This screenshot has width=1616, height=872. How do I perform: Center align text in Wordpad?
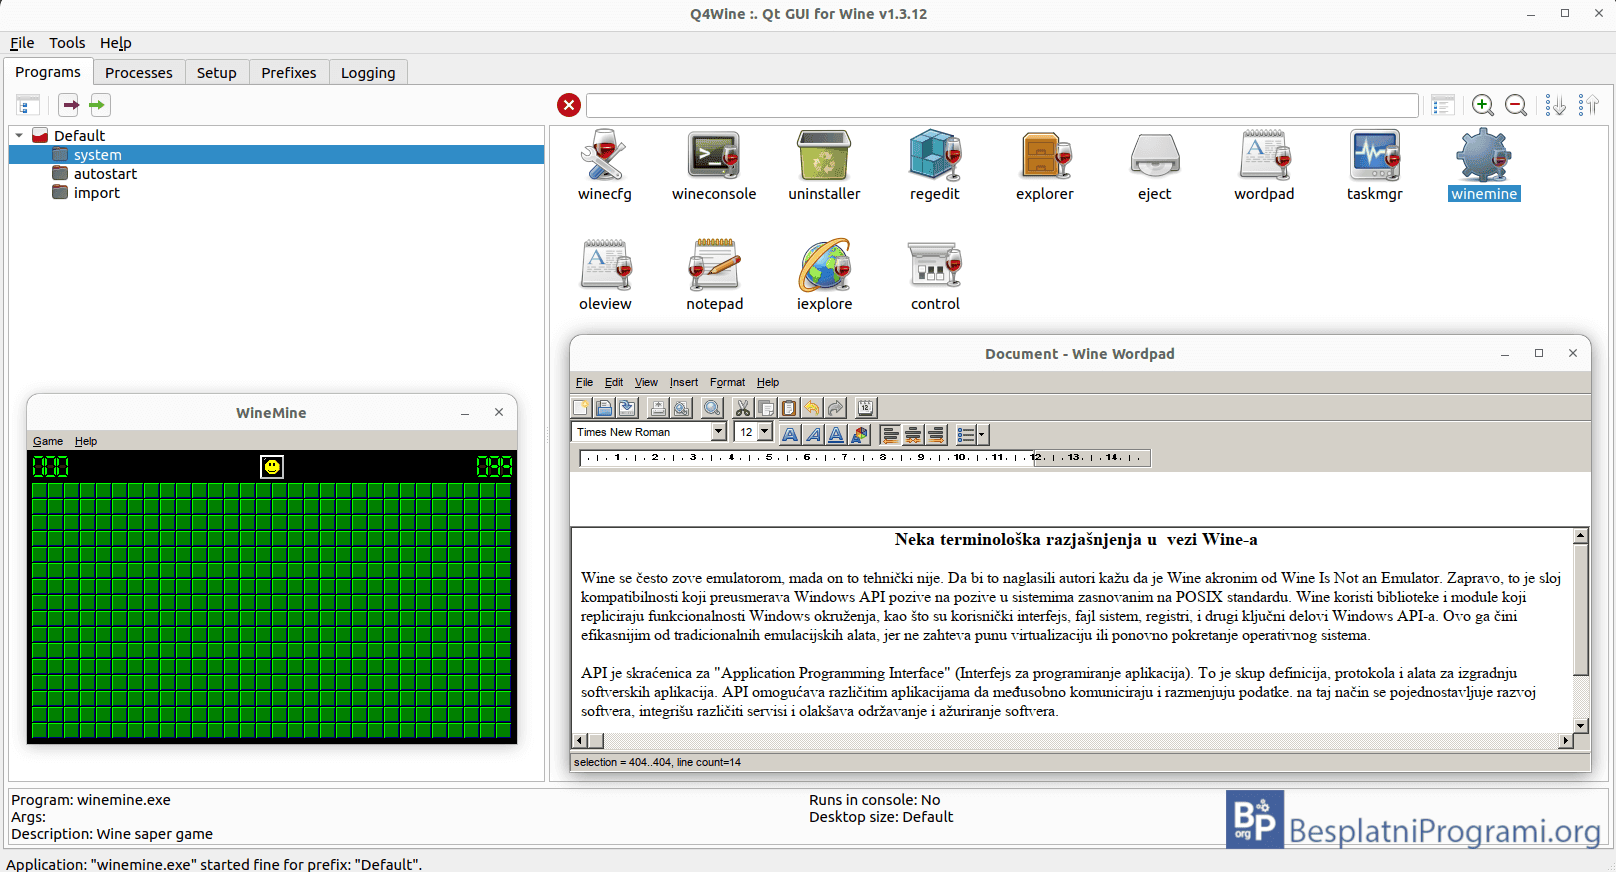[913, 434]
